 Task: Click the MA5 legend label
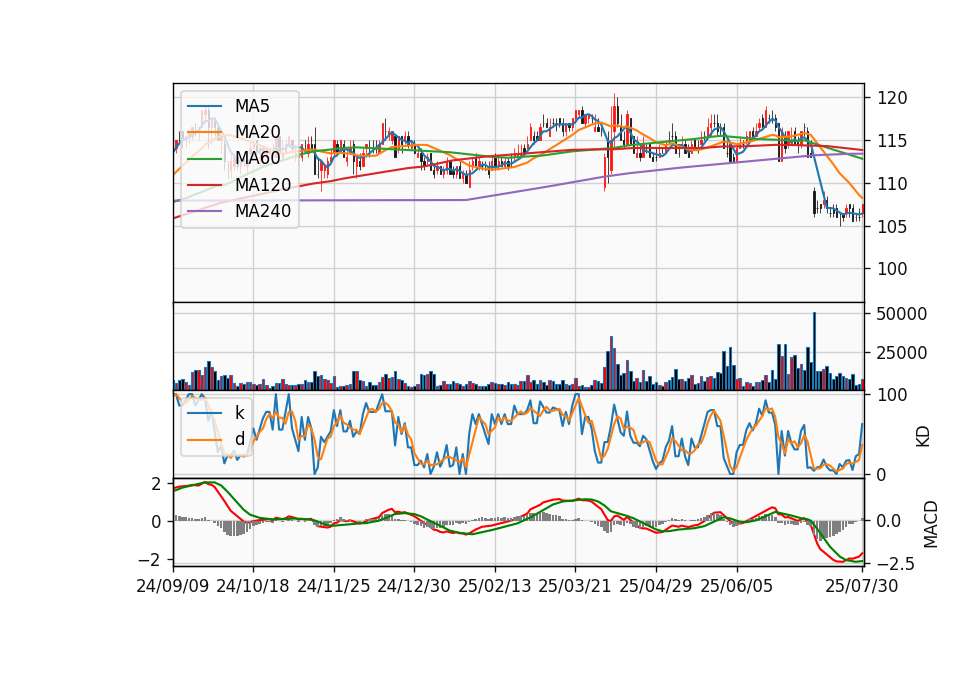[x=252, y=106]
